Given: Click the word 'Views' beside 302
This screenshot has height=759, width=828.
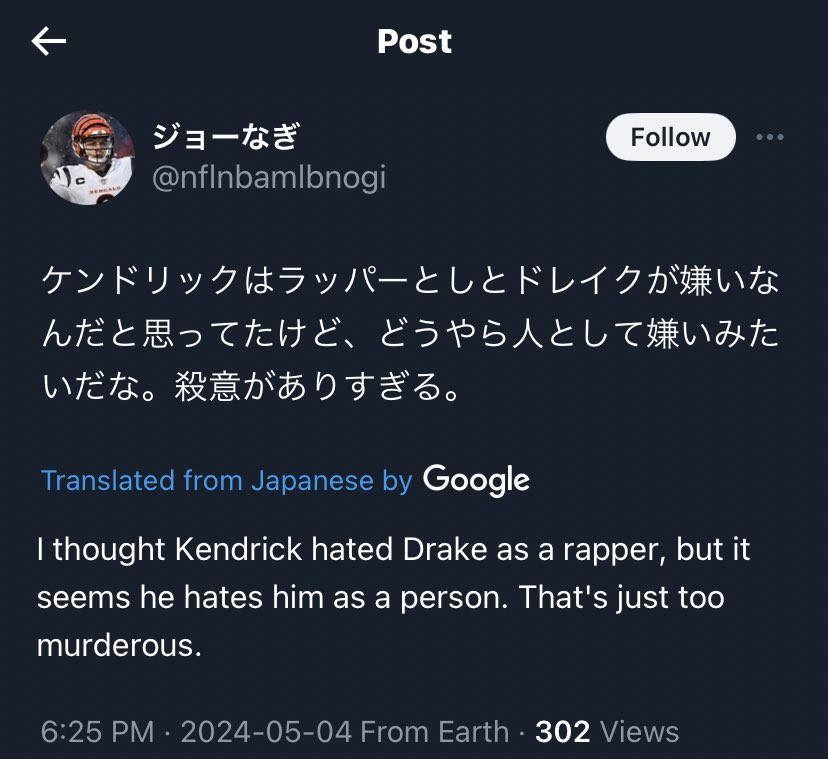Looking at the screenshot, I should click(640, 731).
